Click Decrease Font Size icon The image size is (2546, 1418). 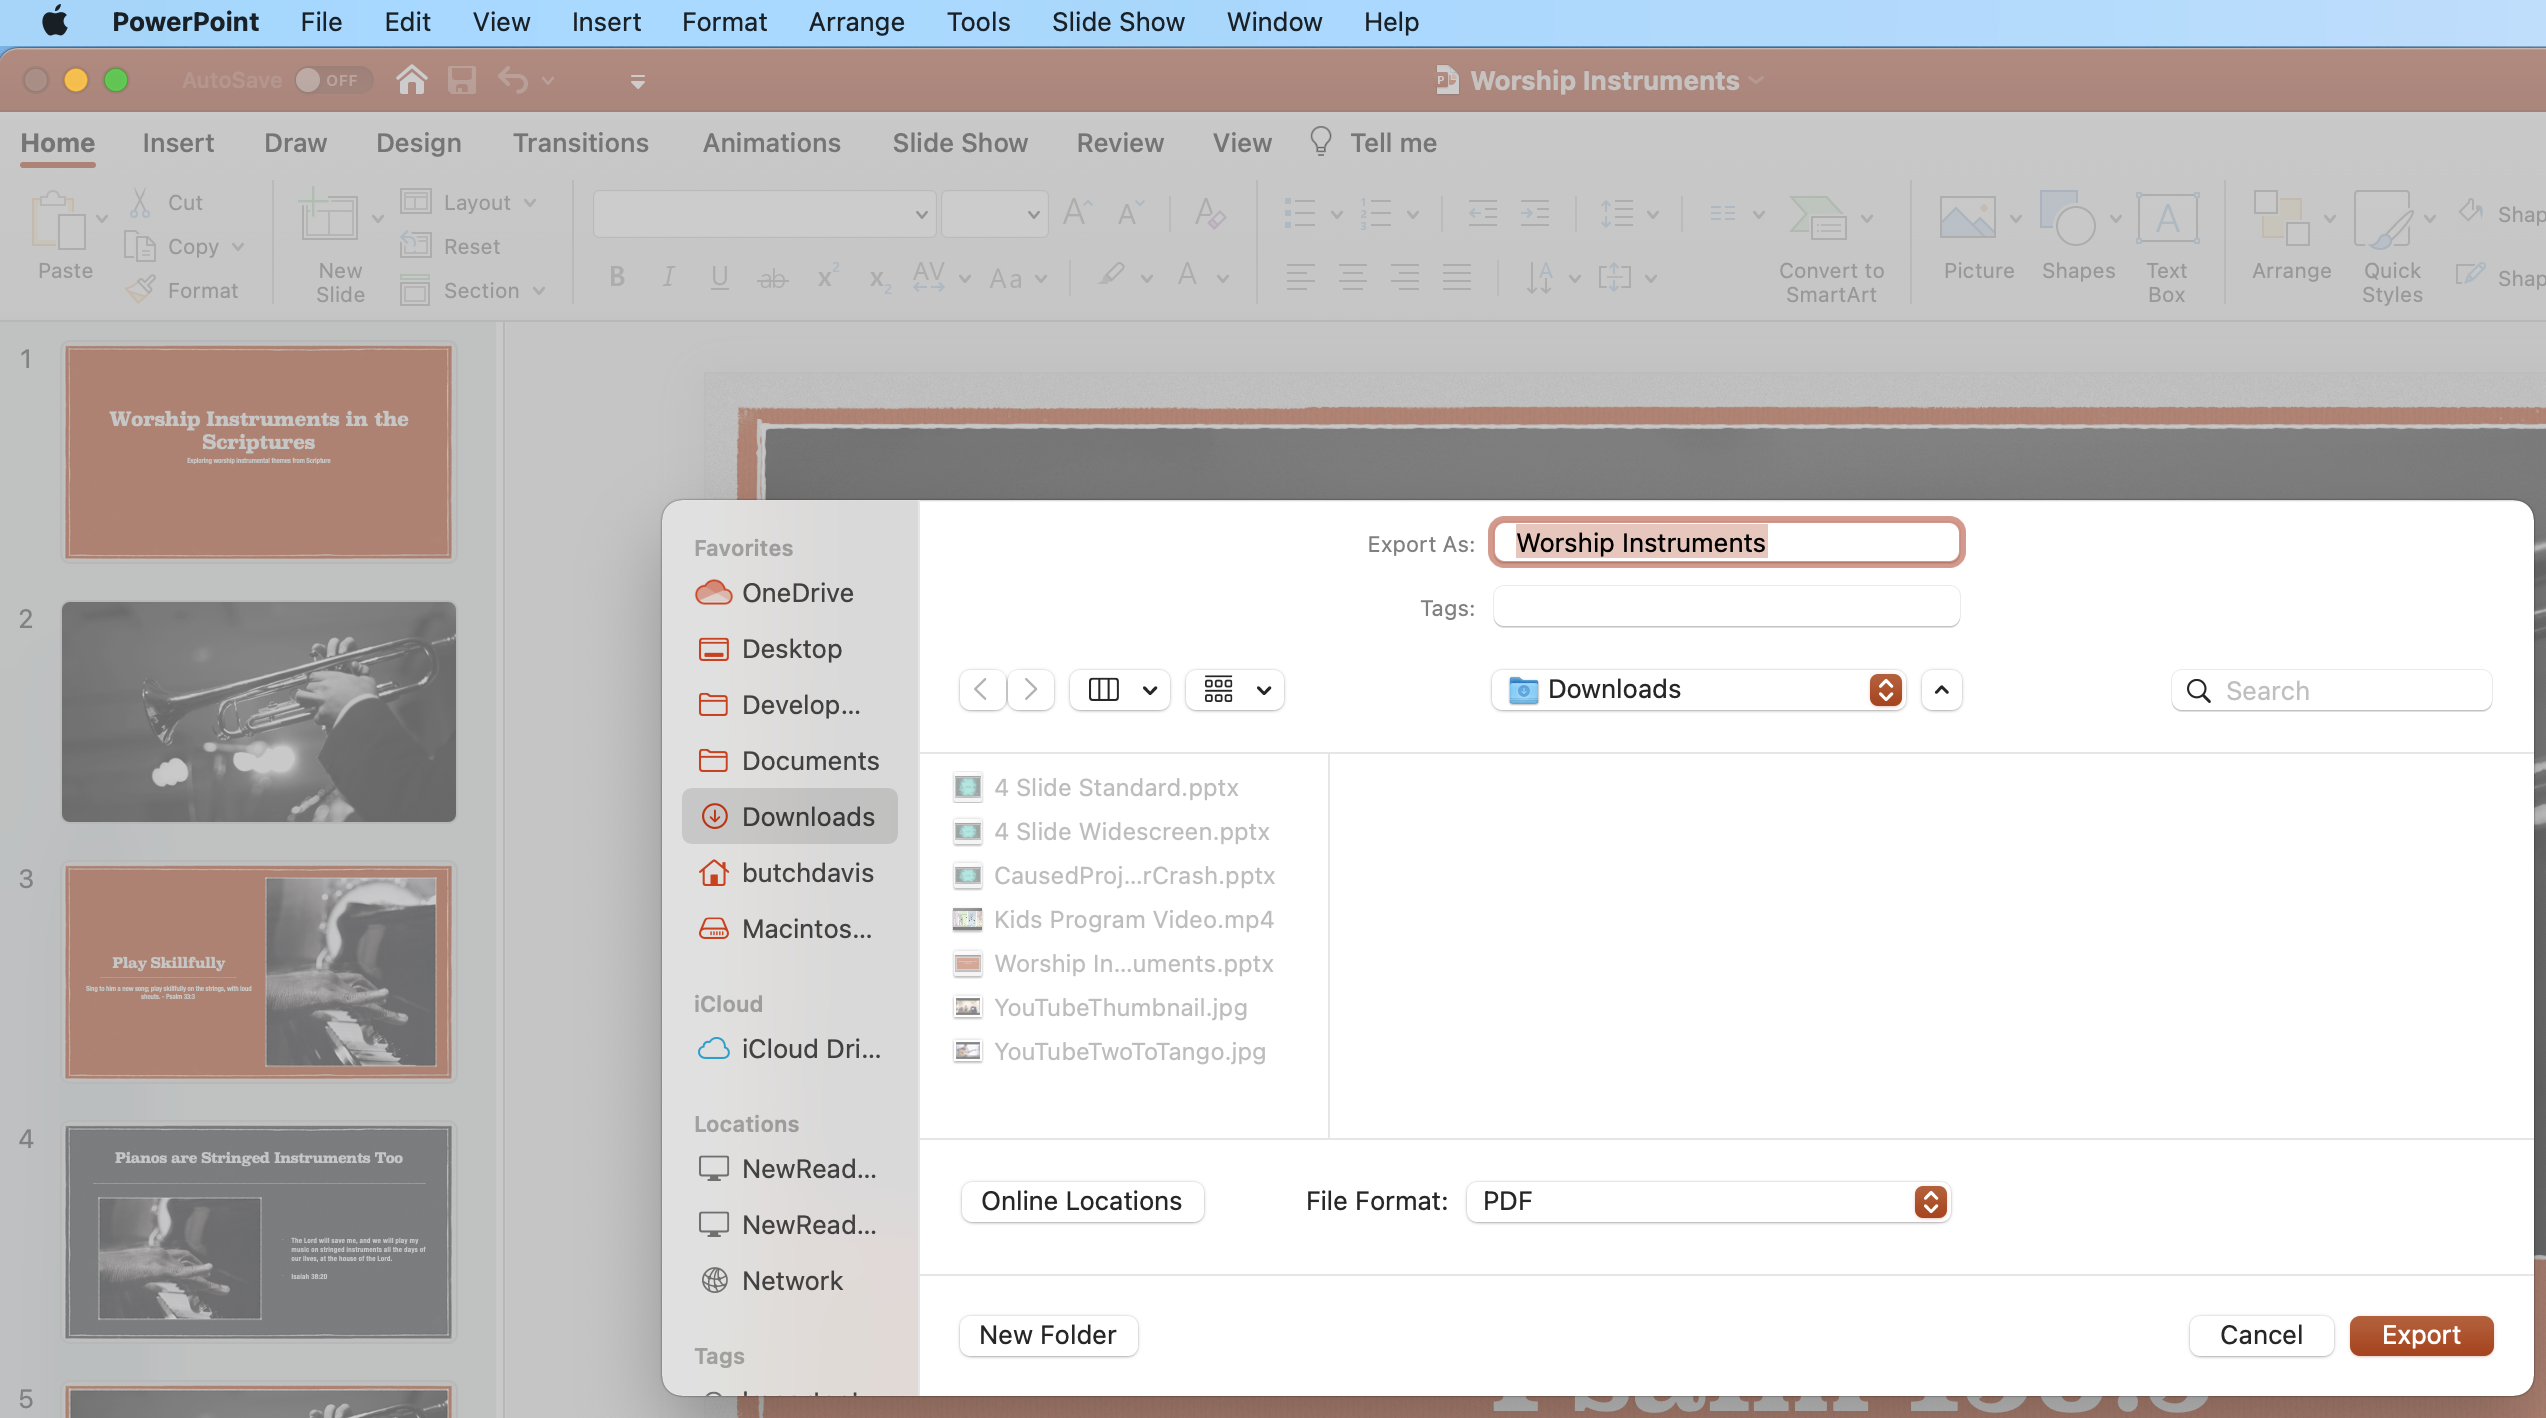coord(1130,213)
